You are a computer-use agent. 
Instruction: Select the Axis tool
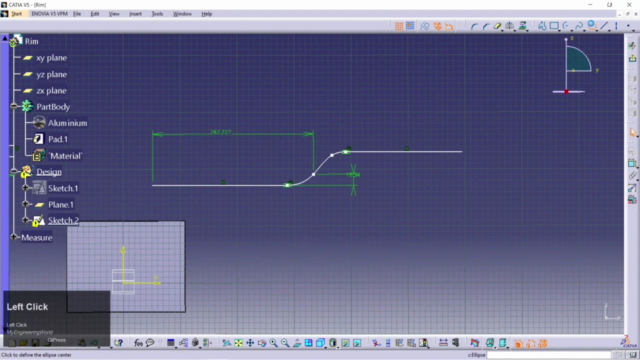(616, 26)
